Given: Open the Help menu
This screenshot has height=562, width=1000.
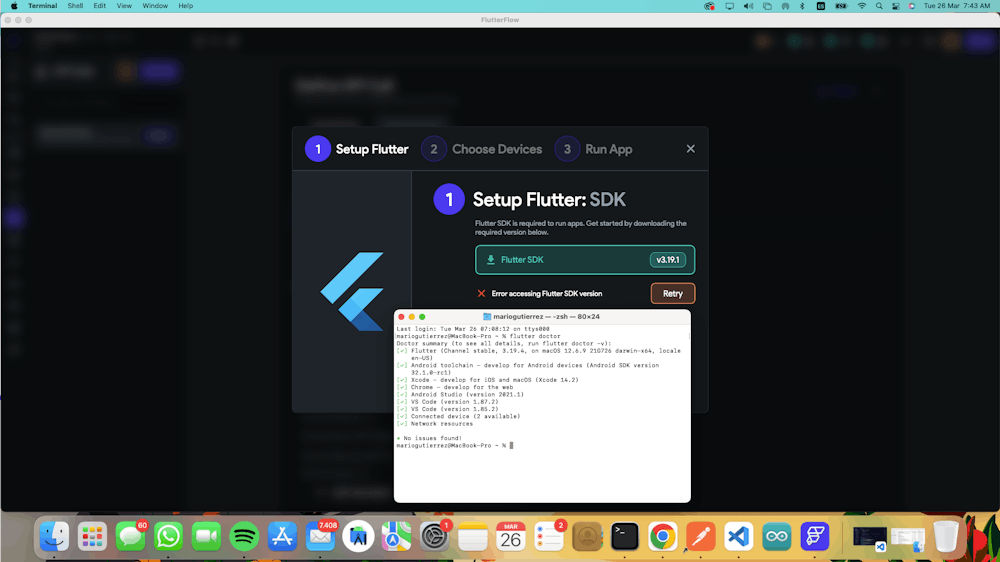Looking at the screenshot, I should pyautogui.click(x=186, y=6).
